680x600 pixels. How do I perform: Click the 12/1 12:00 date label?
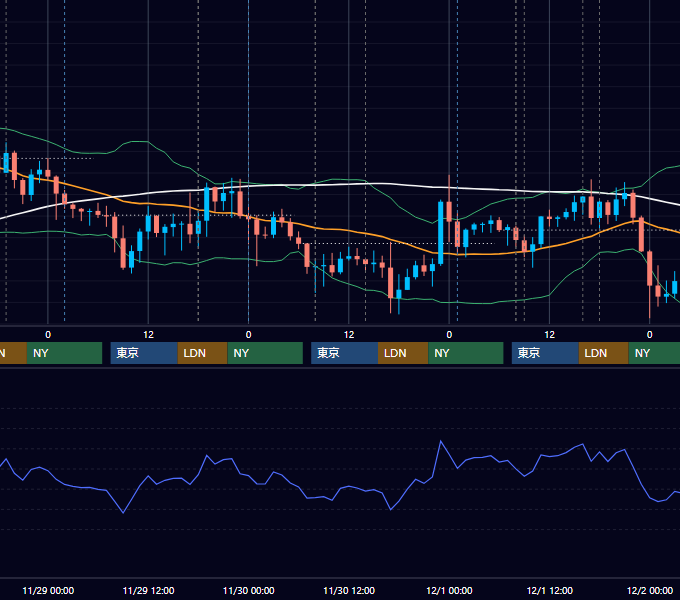click(x=549, y=590)
